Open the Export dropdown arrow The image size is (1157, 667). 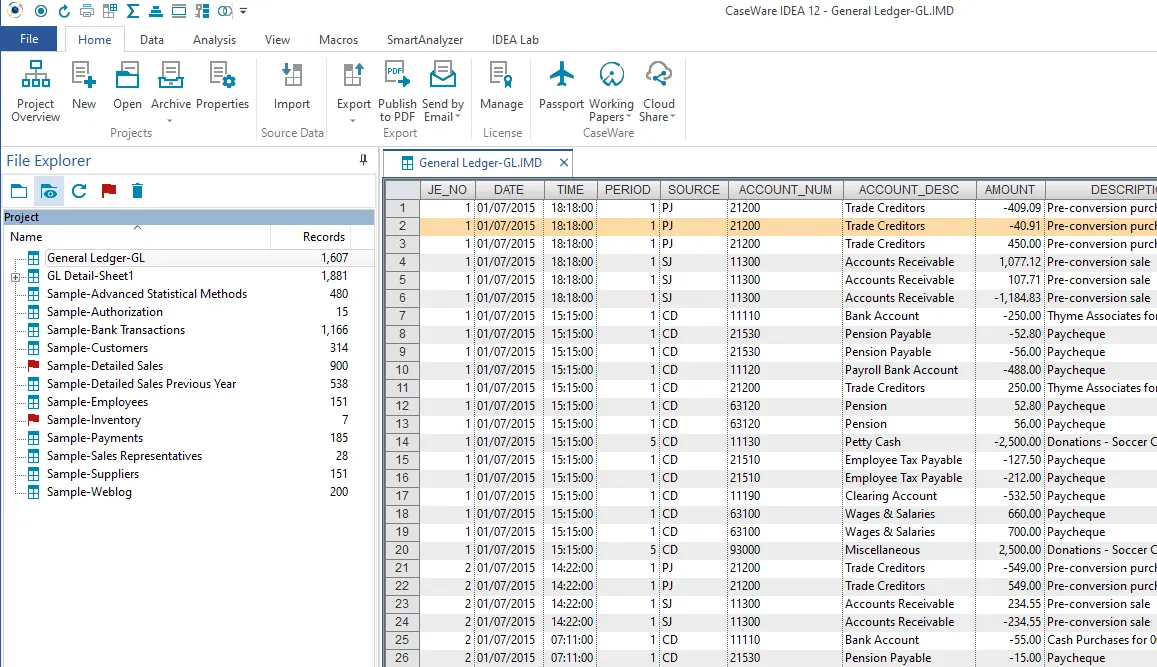point(353,120)
